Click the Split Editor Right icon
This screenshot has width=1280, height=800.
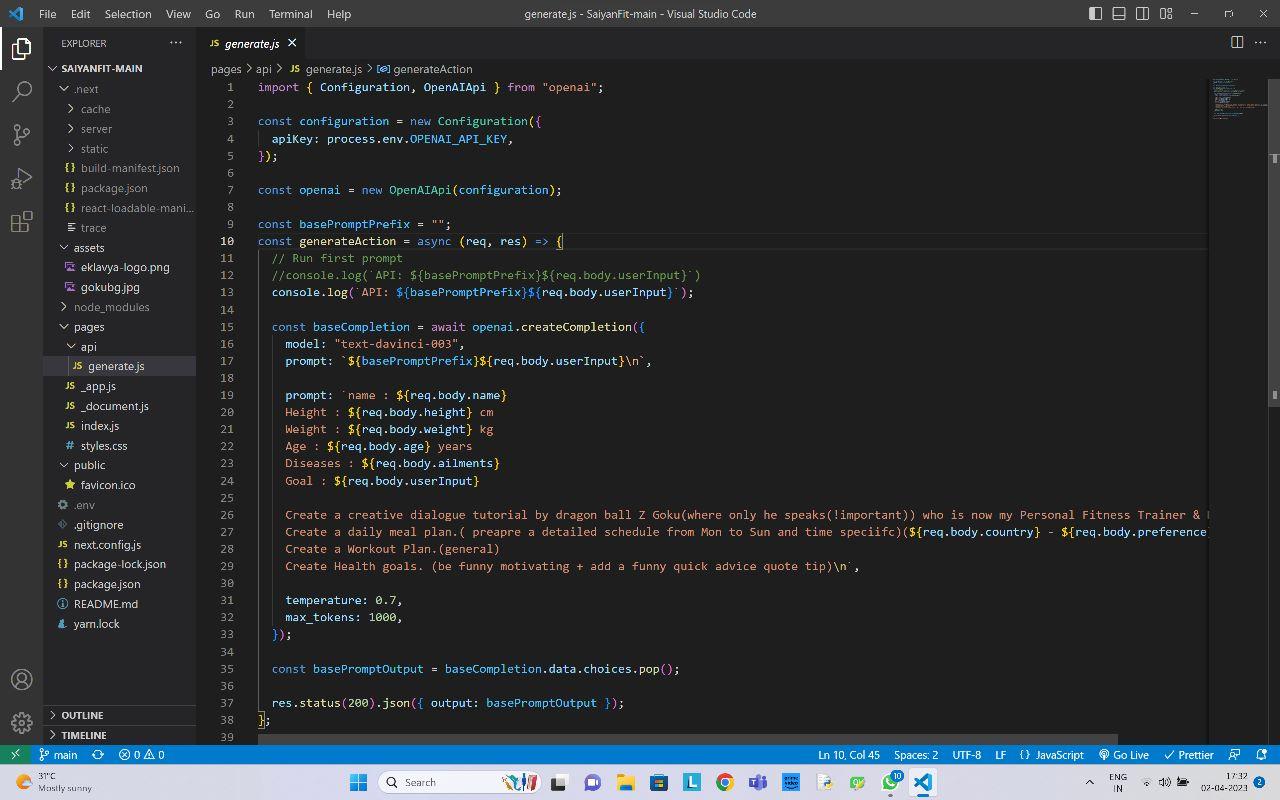click(x=1237, y=42)
